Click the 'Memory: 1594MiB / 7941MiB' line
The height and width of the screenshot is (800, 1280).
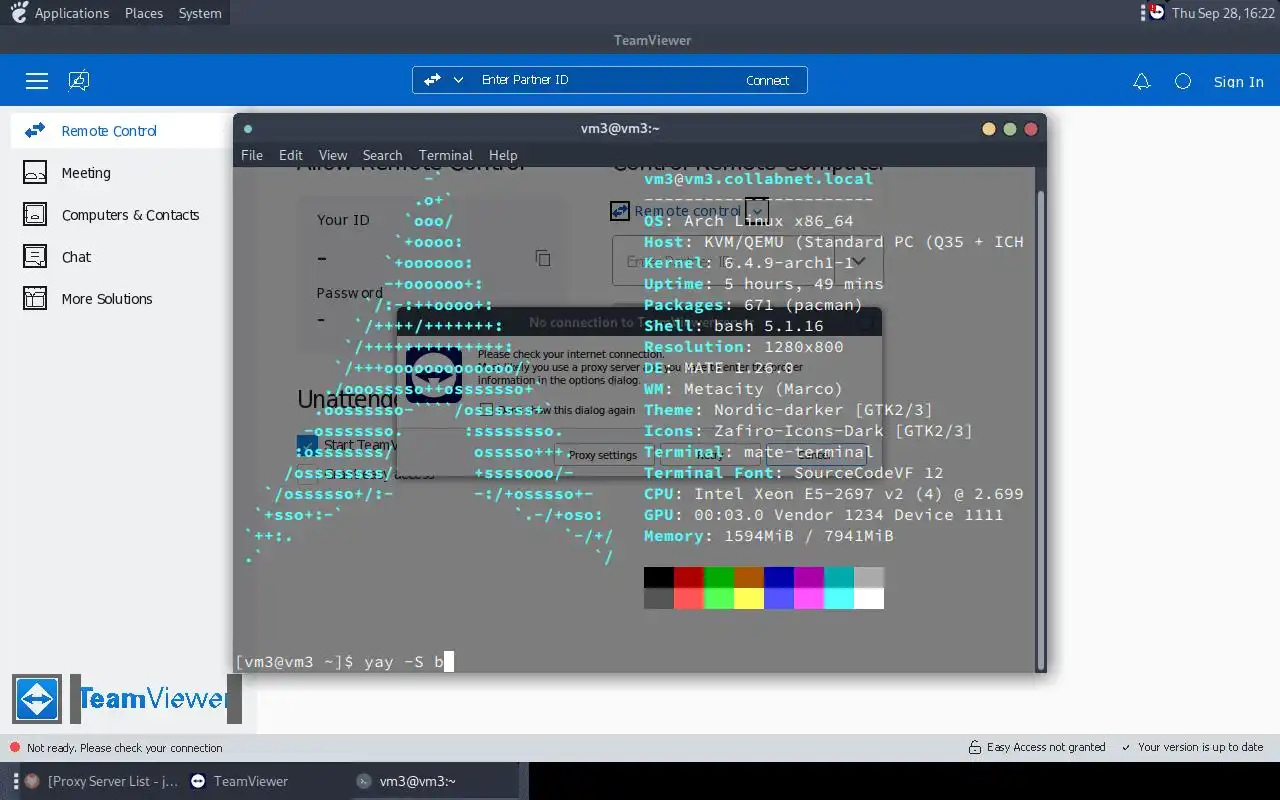pos(769,536)
